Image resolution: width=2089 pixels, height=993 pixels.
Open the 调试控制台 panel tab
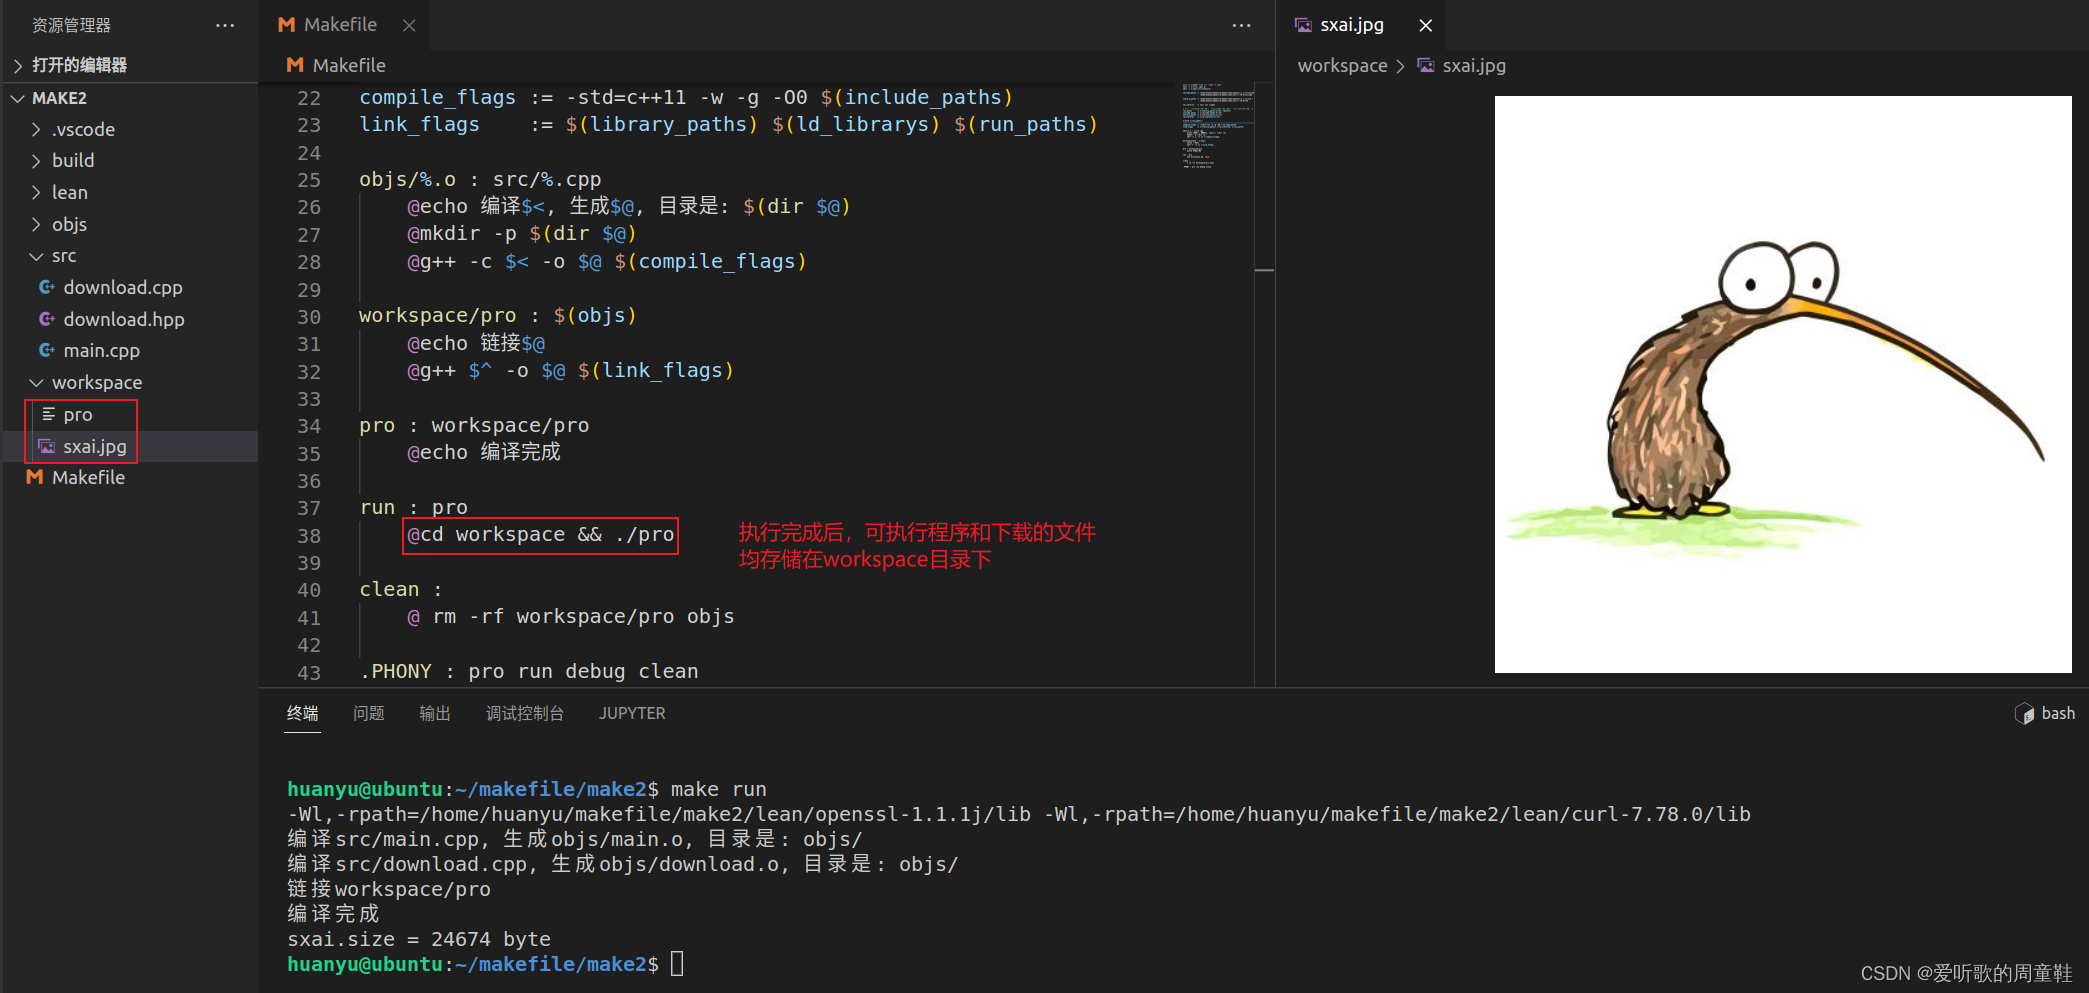pyautogui.click(x=525, y=713)
